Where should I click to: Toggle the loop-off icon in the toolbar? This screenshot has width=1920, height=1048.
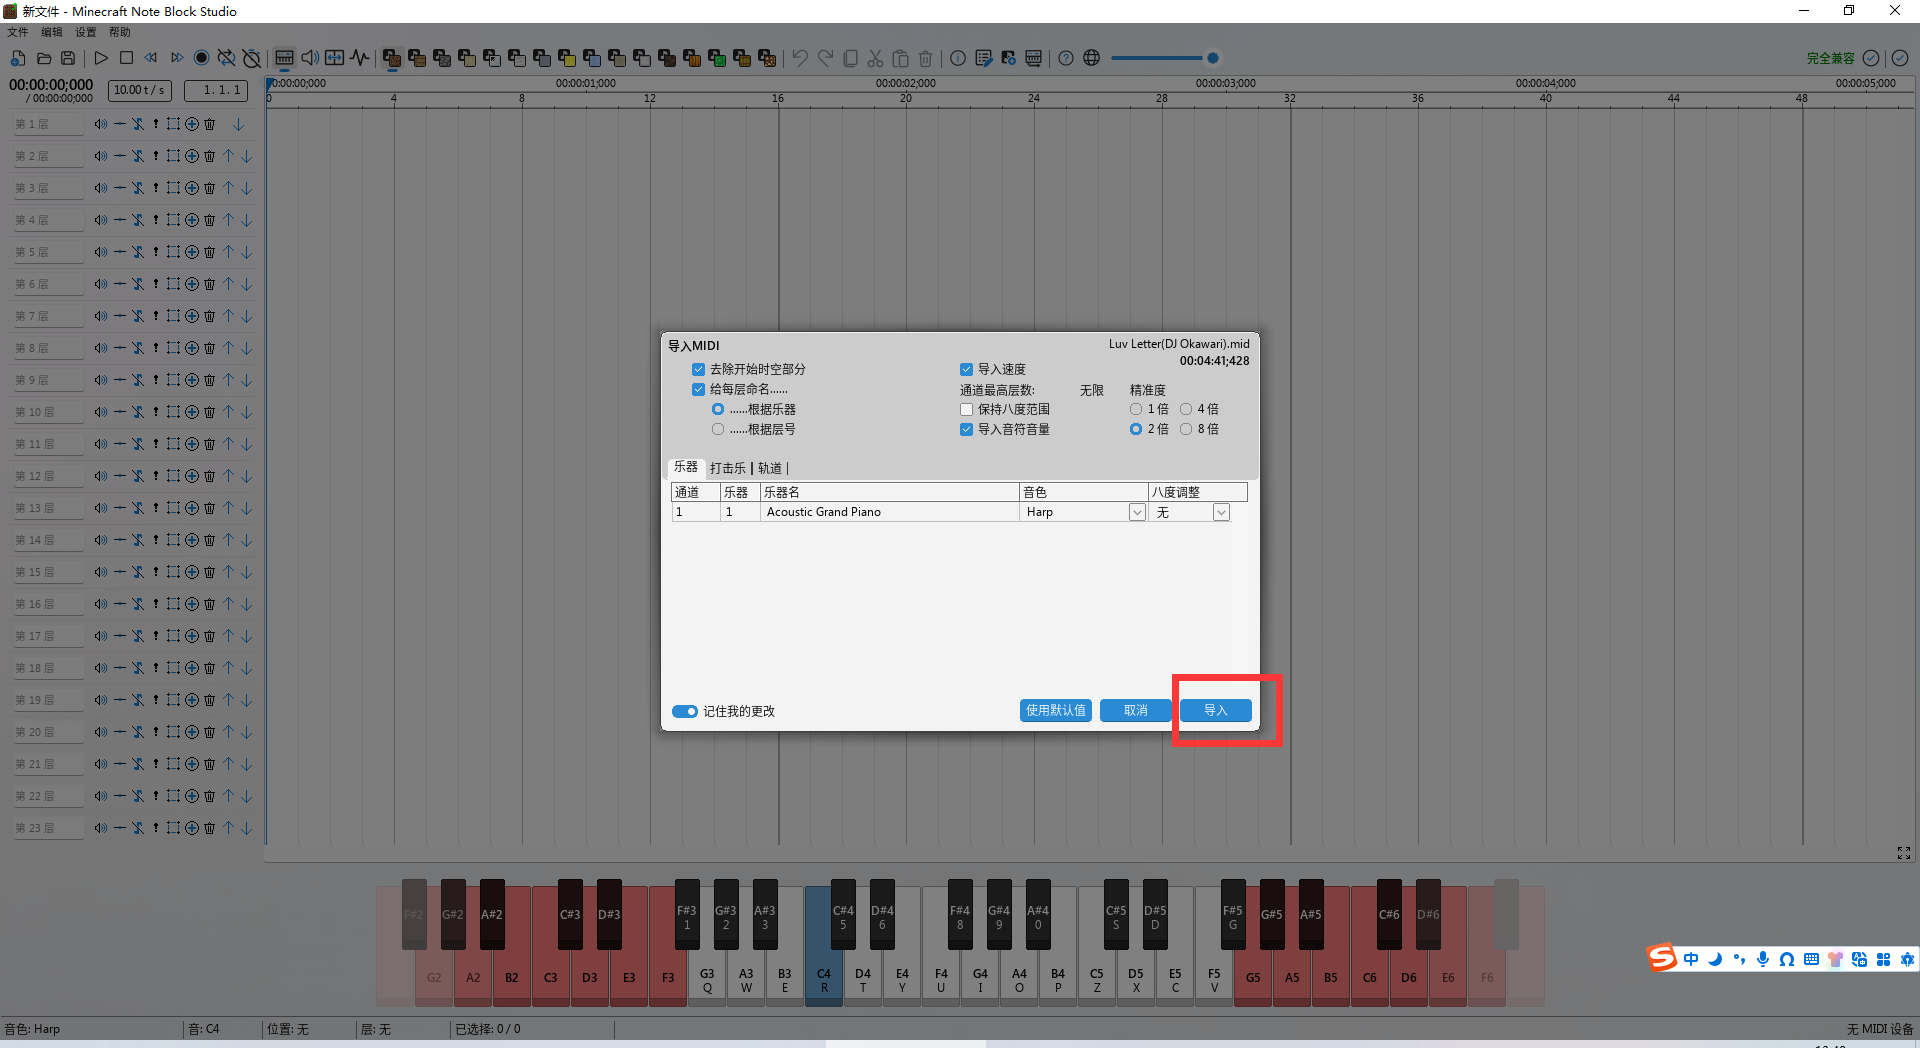[226, 58]
